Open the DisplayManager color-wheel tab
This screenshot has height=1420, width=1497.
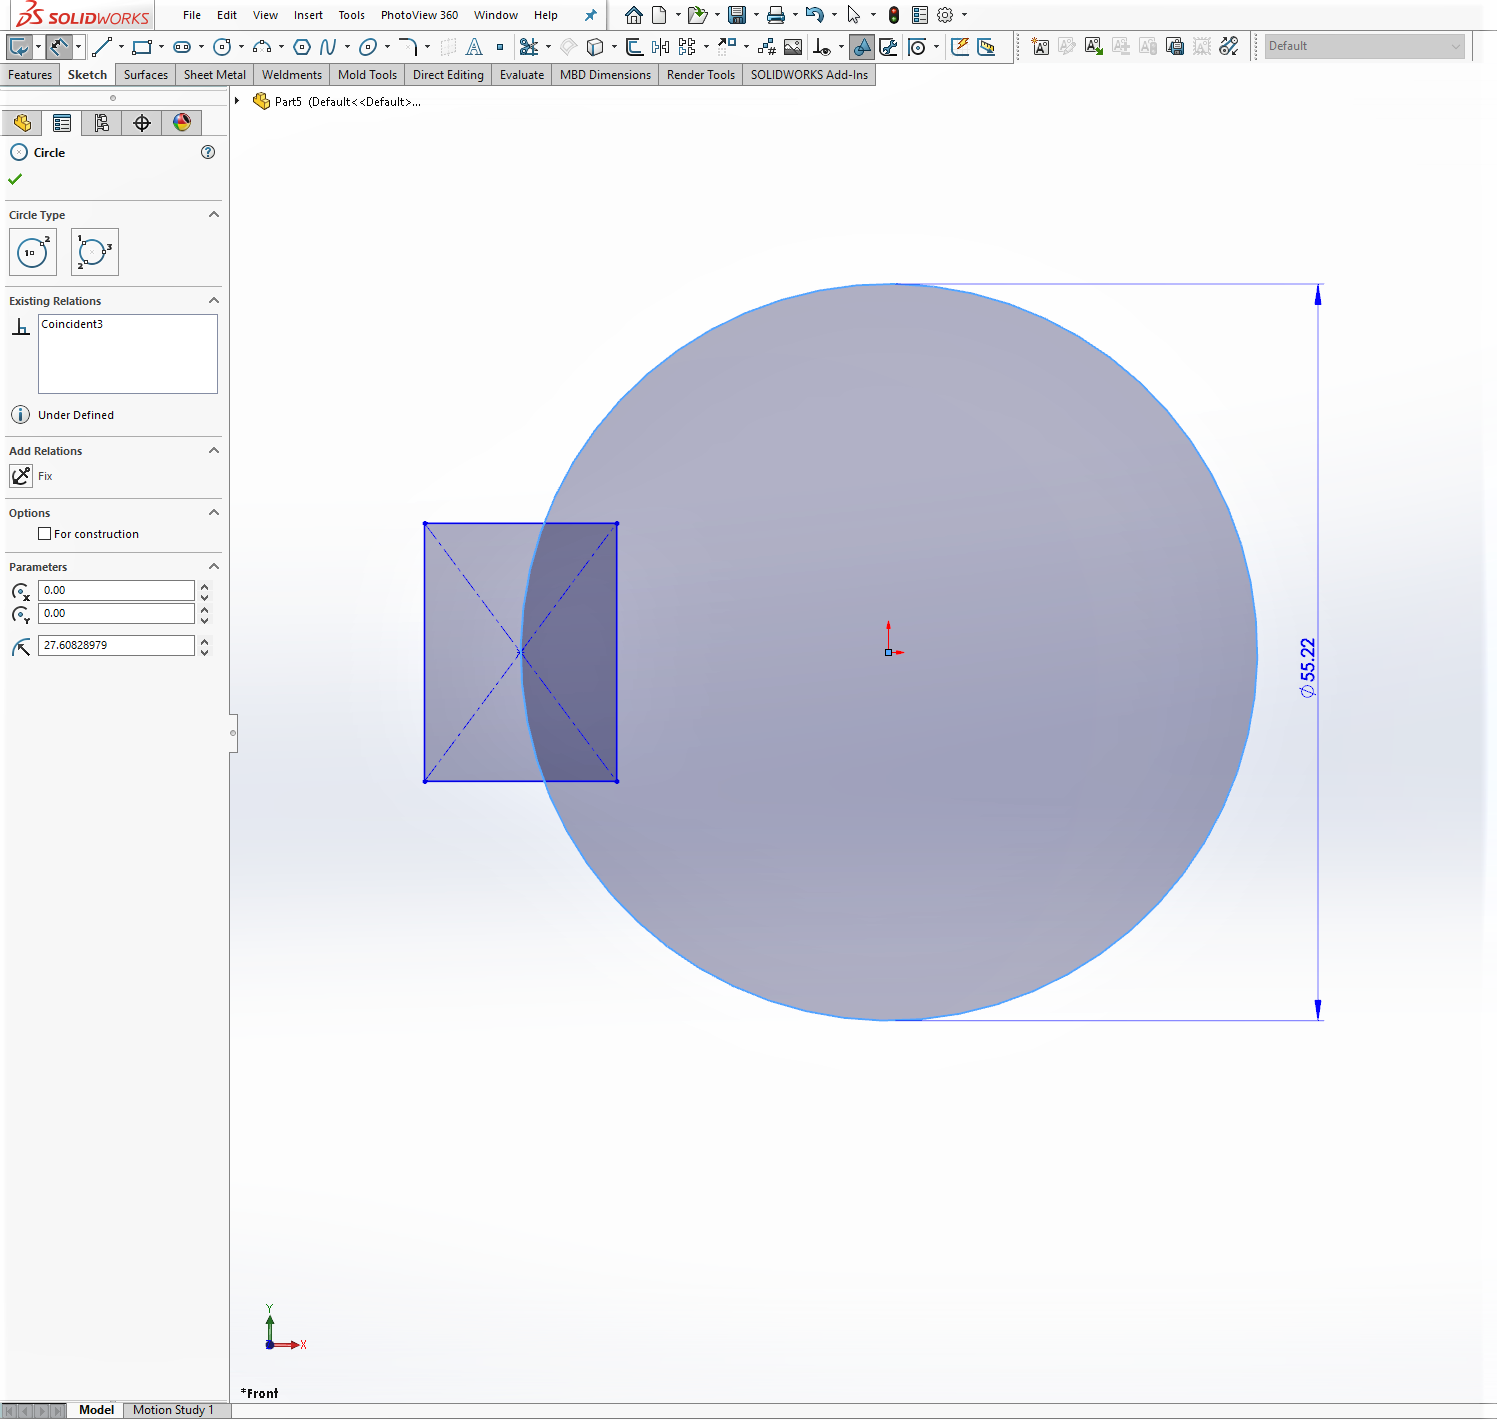pyautogui.click(x=182, y=123)
